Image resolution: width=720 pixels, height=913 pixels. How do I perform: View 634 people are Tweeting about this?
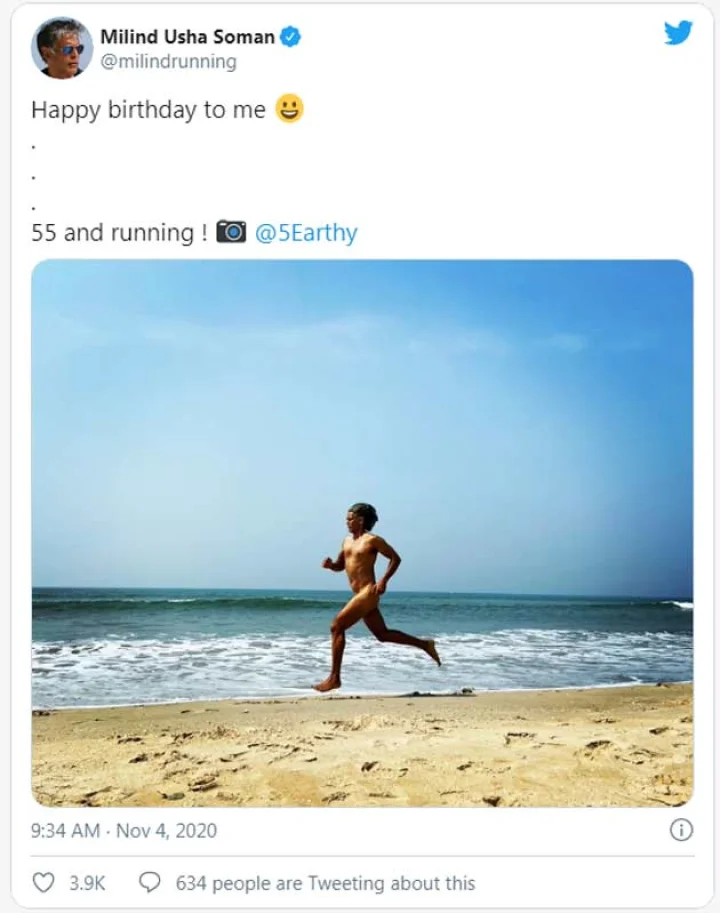tap(325, 883)
